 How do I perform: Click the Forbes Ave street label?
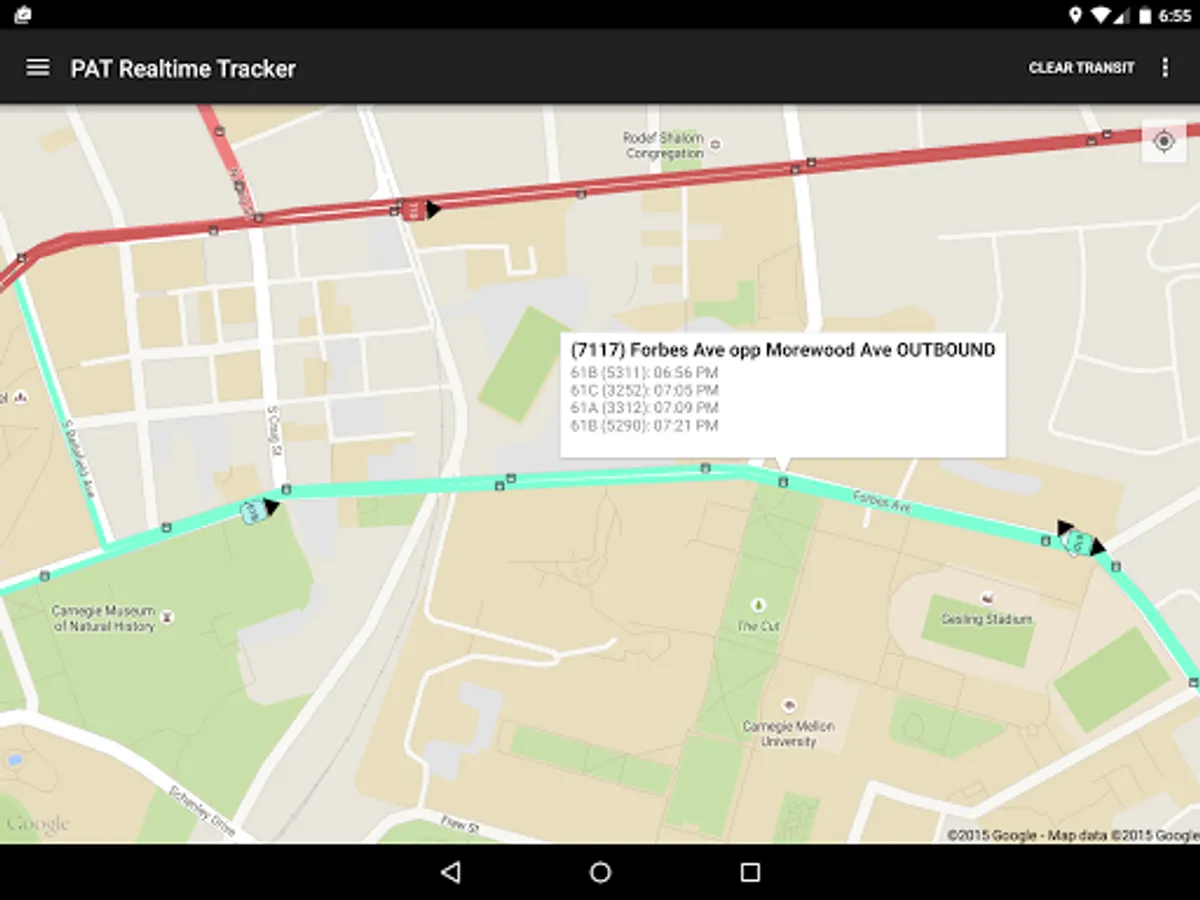(x=881, y=502)
